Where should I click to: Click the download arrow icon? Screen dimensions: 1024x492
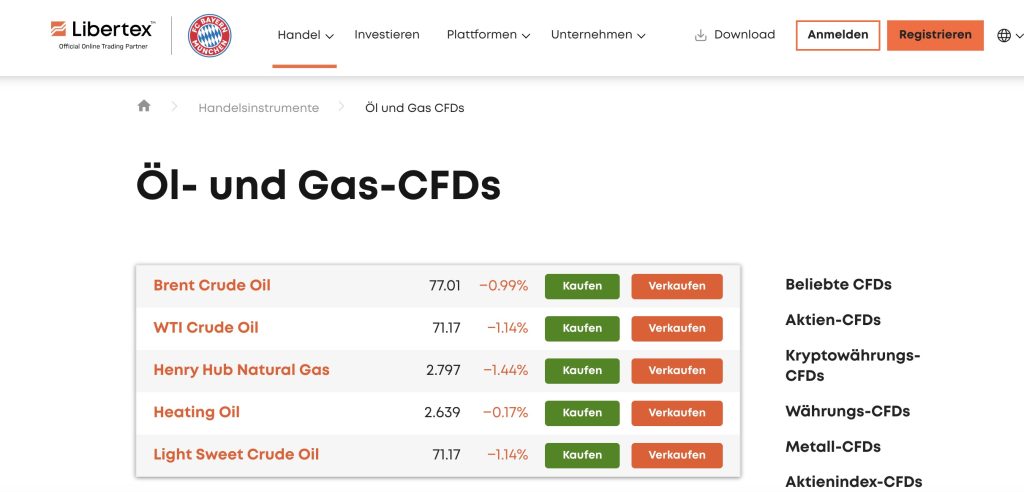coord(700,35)
